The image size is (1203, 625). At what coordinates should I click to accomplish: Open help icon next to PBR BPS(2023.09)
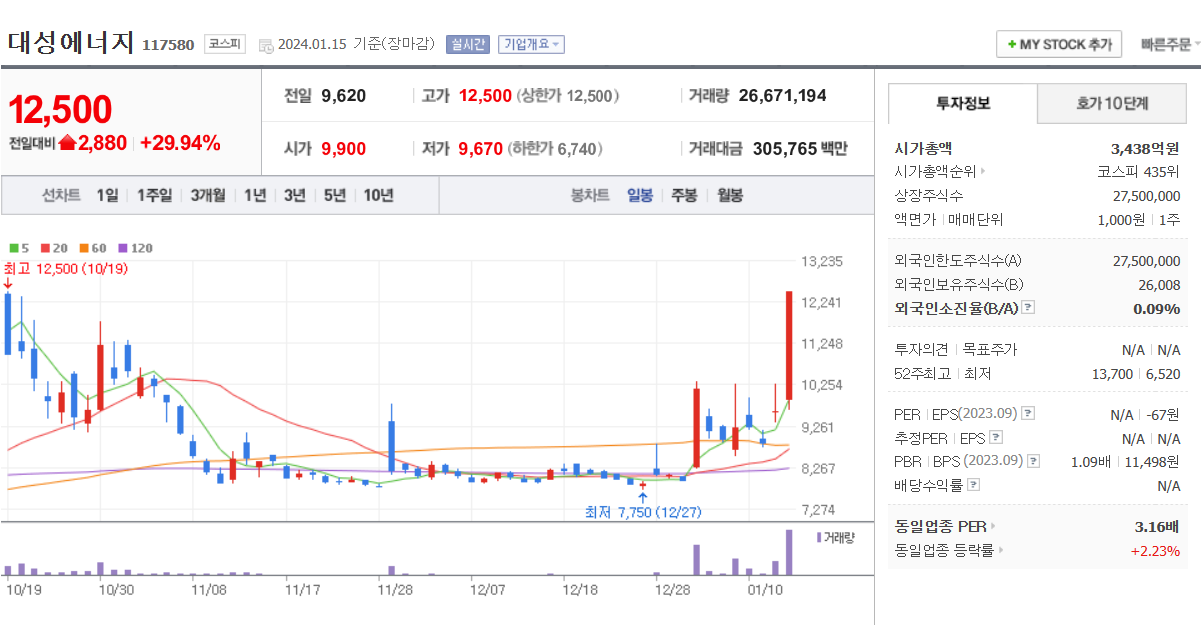(x=1034, y=461)
